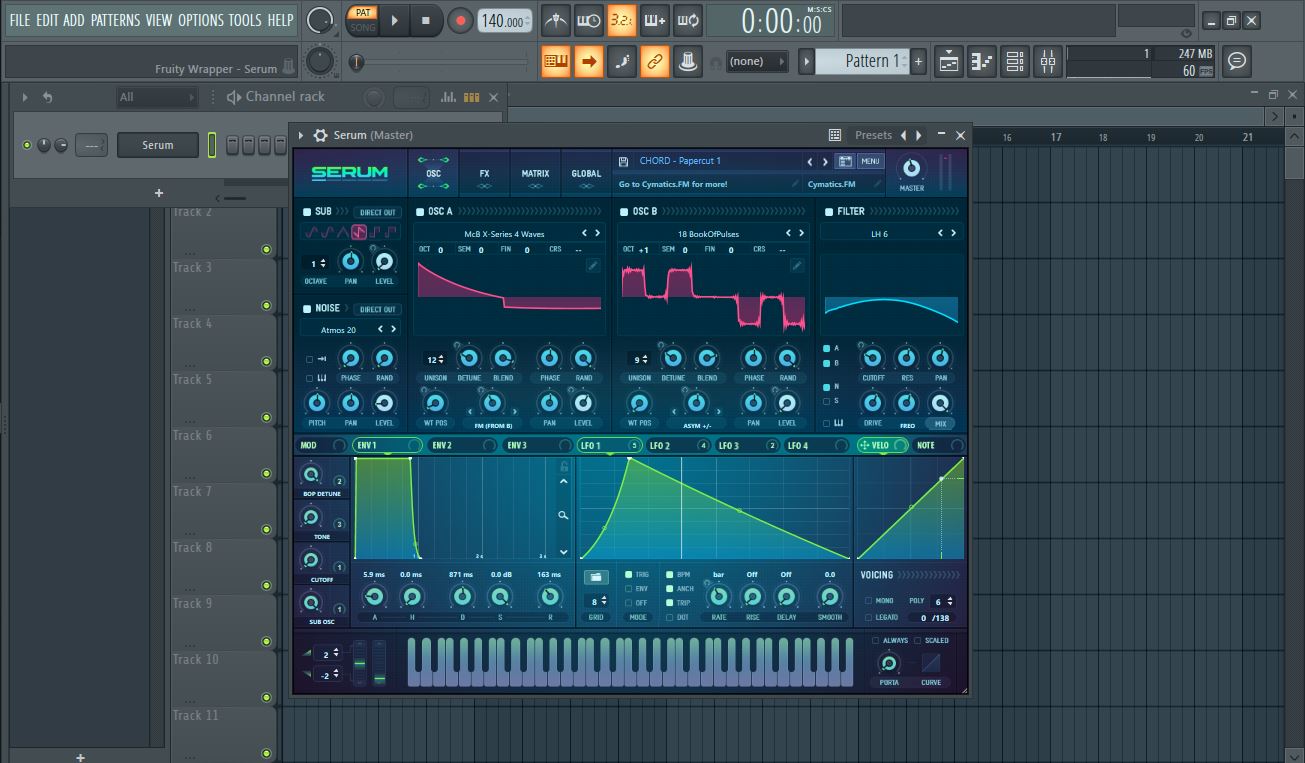Click the Play button in FL Studio transport
1305x763 pixels.
coord(395,20)
